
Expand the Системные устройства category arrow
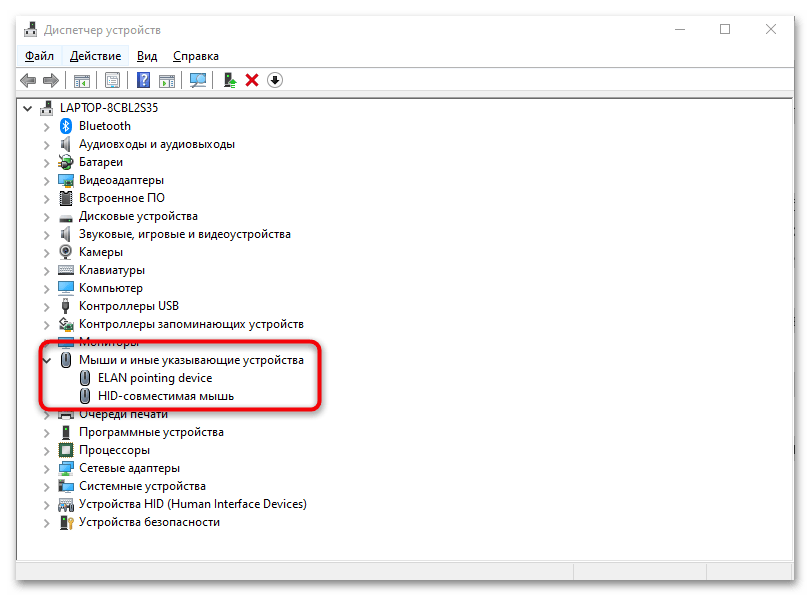click(x=47, y=487)
